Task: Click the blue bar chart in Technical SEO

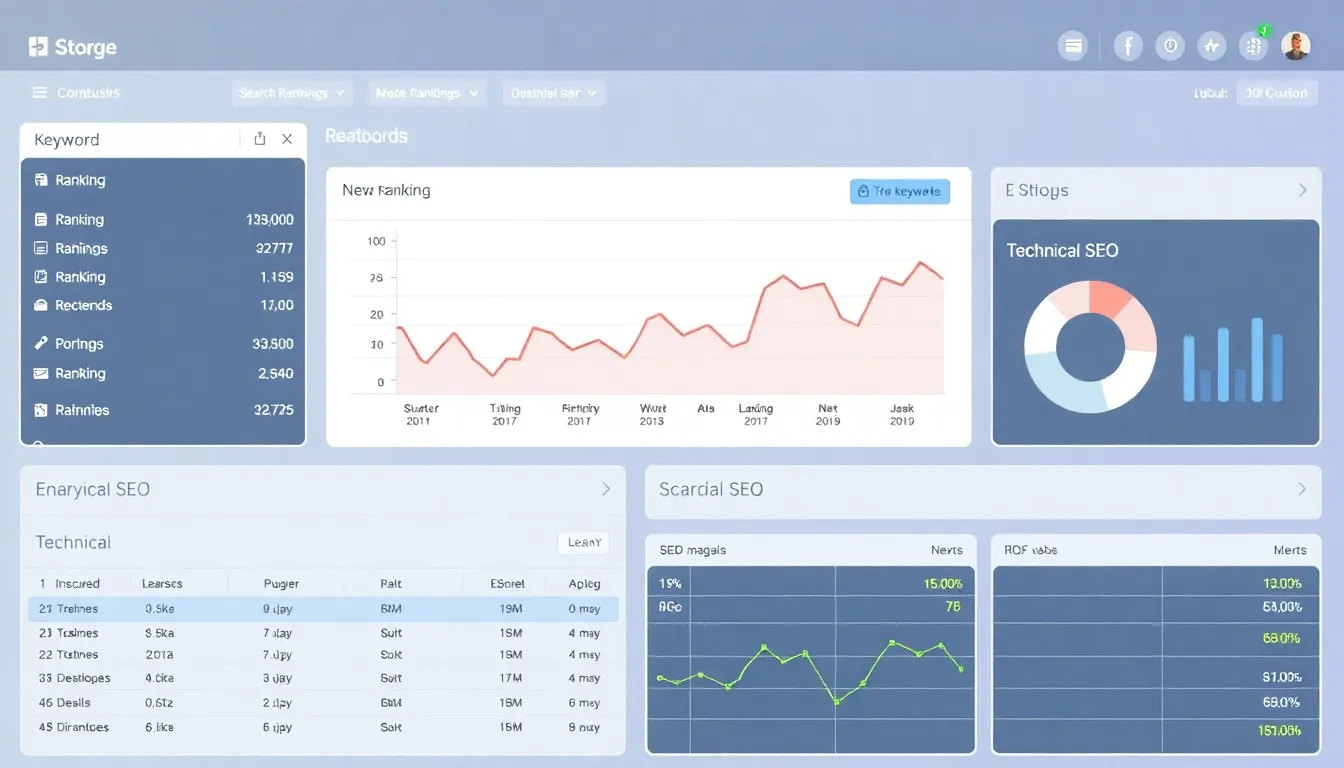Action: click(x=1233, y=360)
